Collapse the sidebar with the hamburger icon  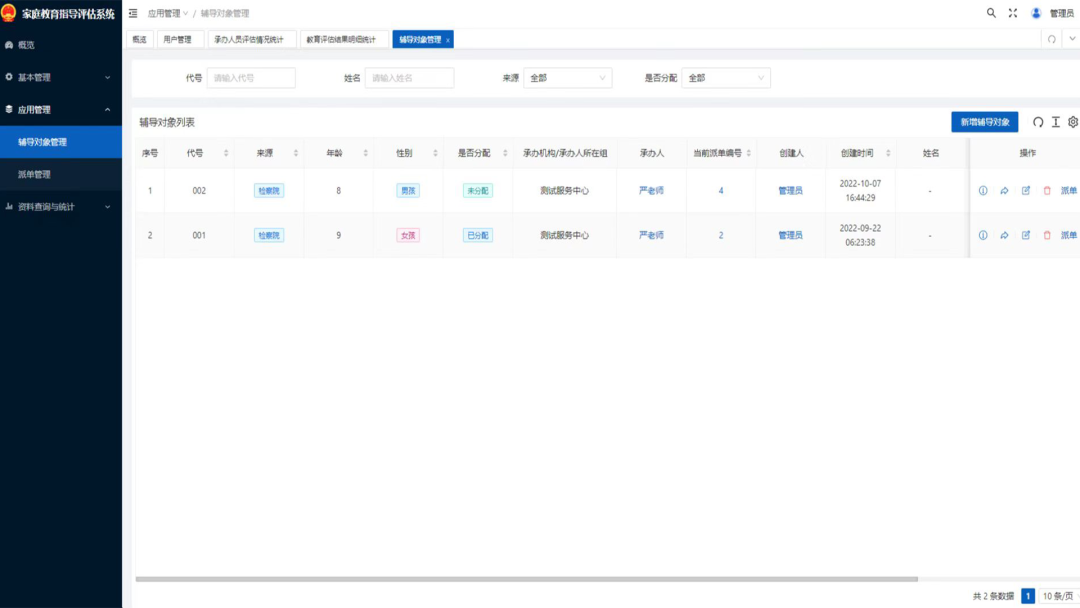133,13
